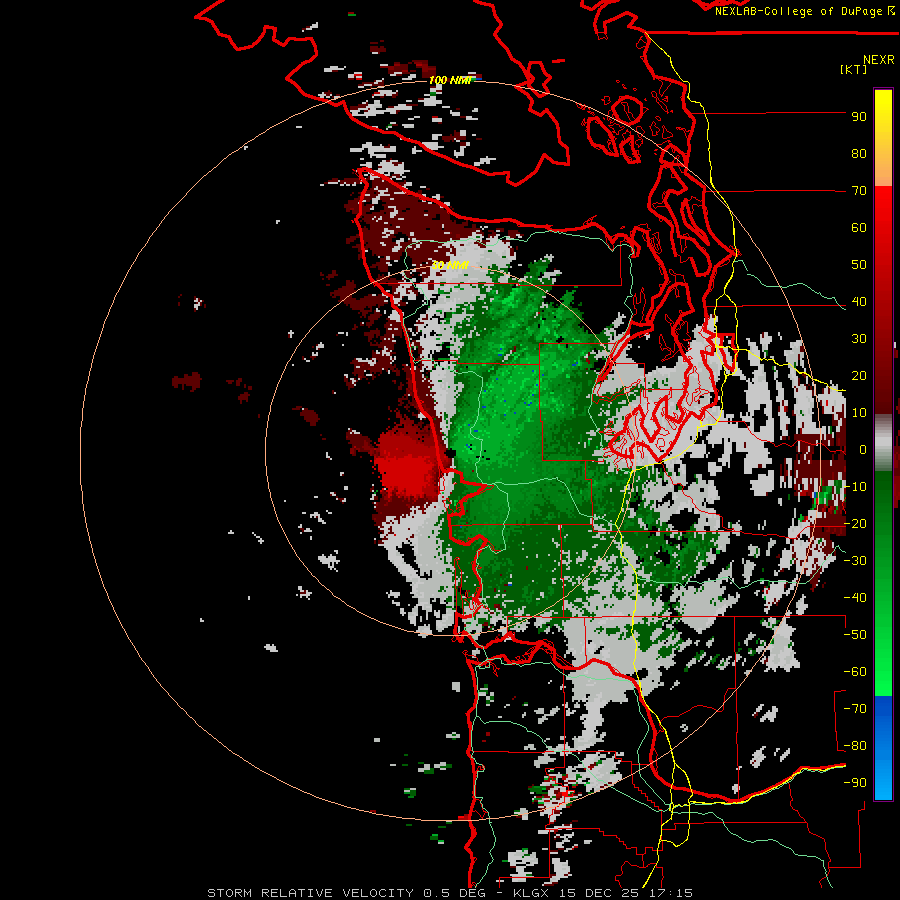Click the 70 value on the velocity scale
900x900 pixels.
tap(859, 191)
